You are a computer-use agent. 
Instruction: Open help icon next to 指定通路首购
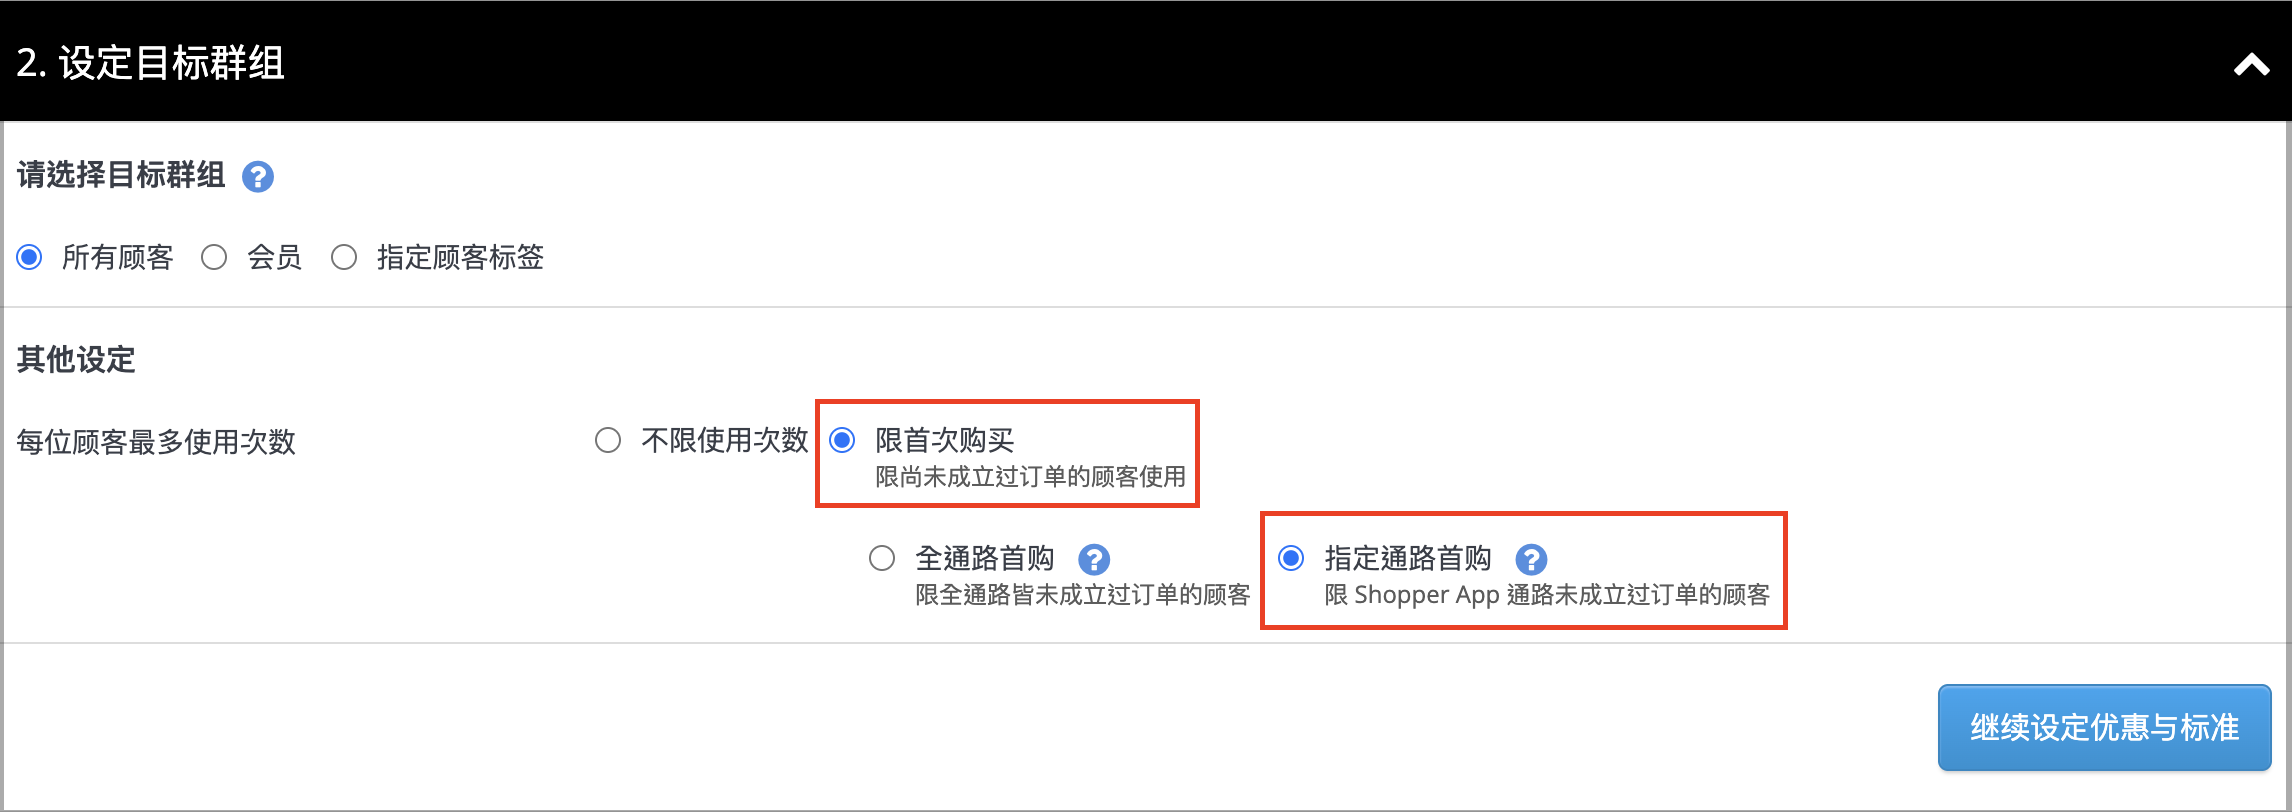(1531, 559)
